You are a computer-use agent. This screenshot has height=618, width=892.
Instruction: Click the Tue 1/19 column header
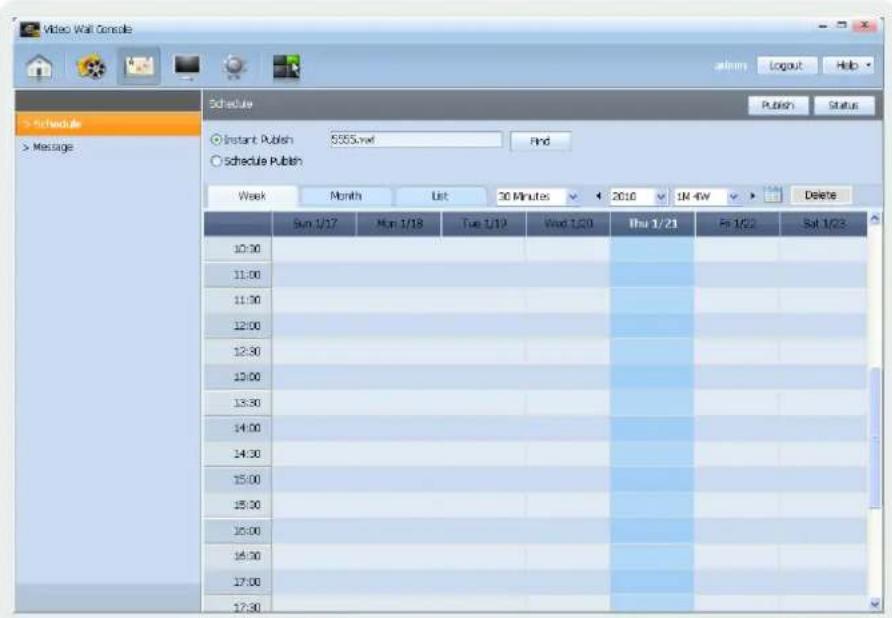coord(484,224)
